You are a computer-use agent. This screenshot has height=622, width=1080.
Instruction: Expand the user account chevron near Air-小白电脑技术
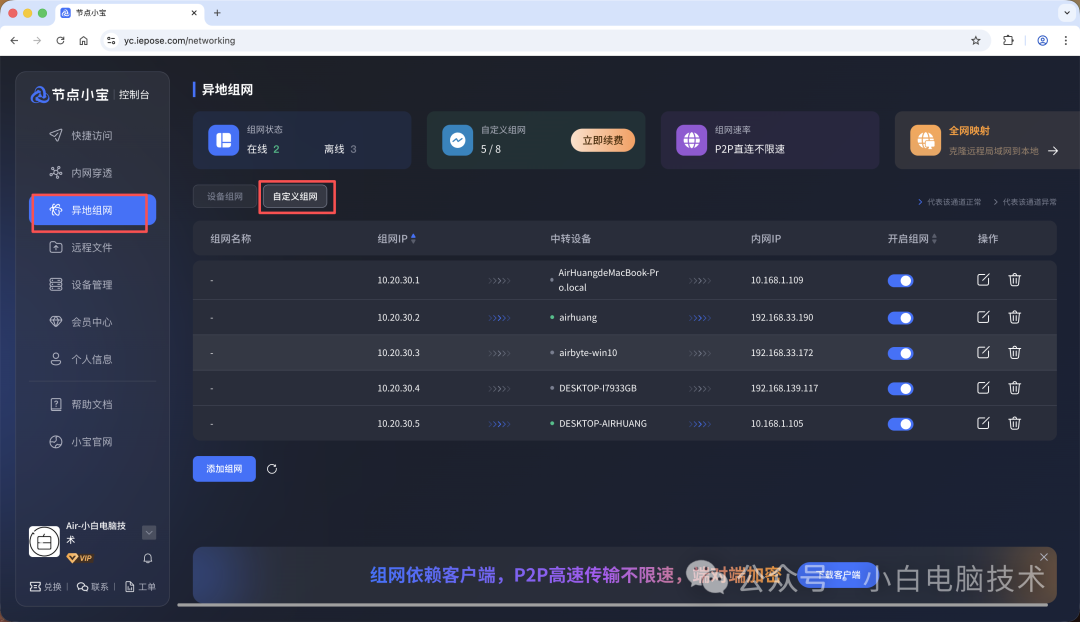pyautogui.click(x=148, y=532)
